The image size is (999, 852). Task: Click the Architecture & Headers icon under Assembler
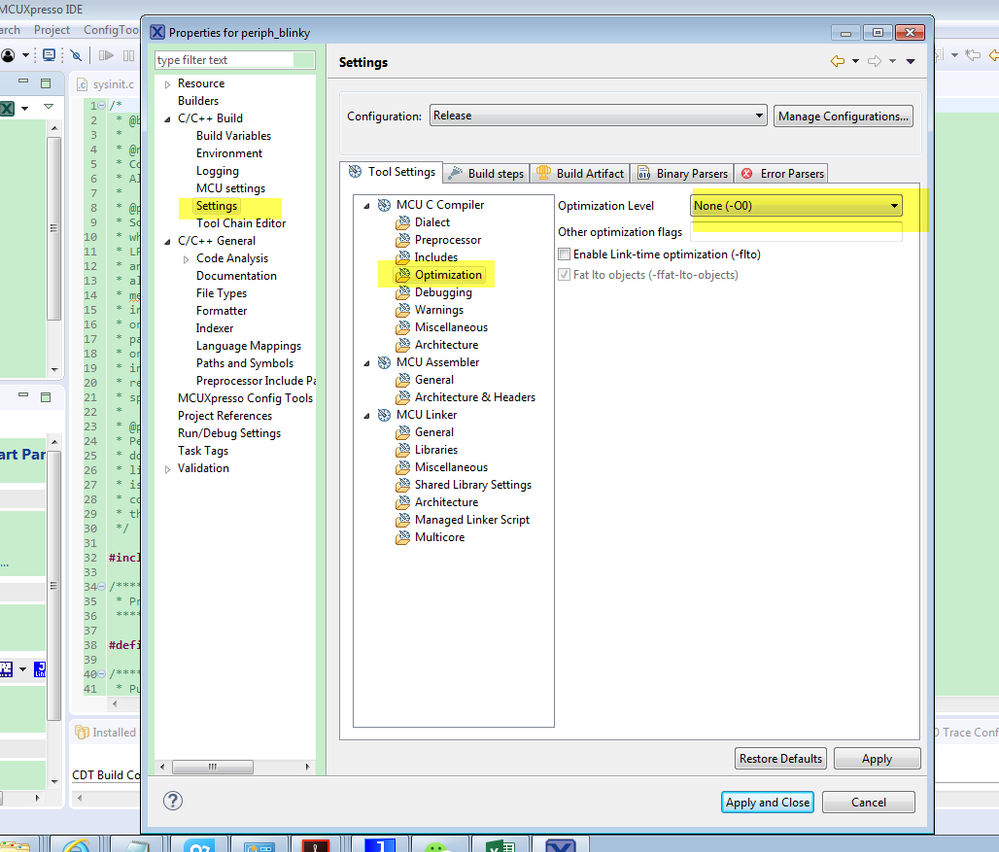click(403, 398)
